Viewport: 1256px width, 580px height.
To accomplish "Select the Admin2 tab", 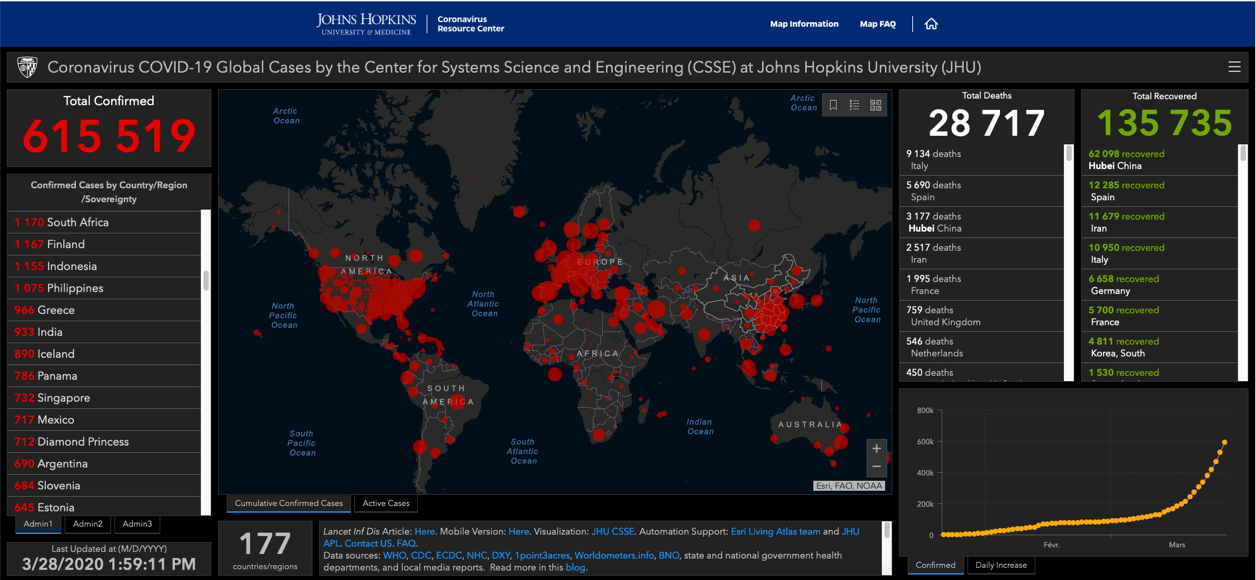I will click(87, 524).
